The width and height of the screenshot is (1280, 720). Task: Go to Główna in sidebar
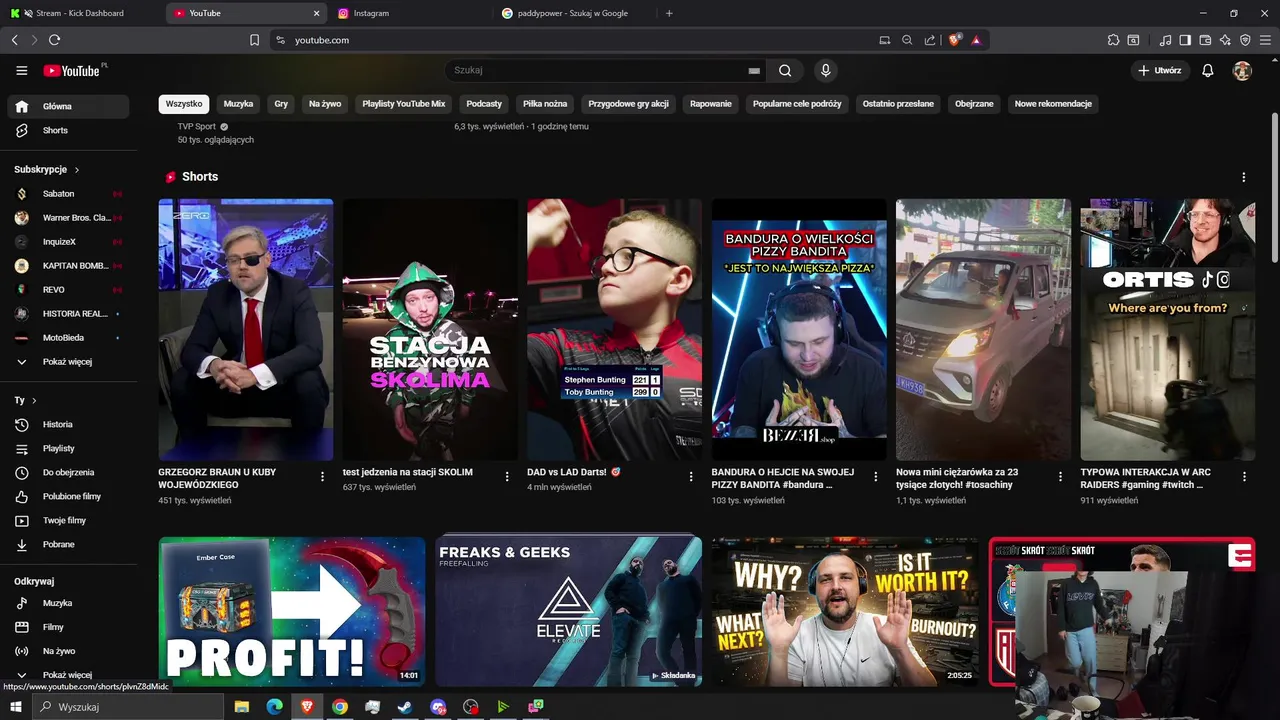(x=68, y=107)
